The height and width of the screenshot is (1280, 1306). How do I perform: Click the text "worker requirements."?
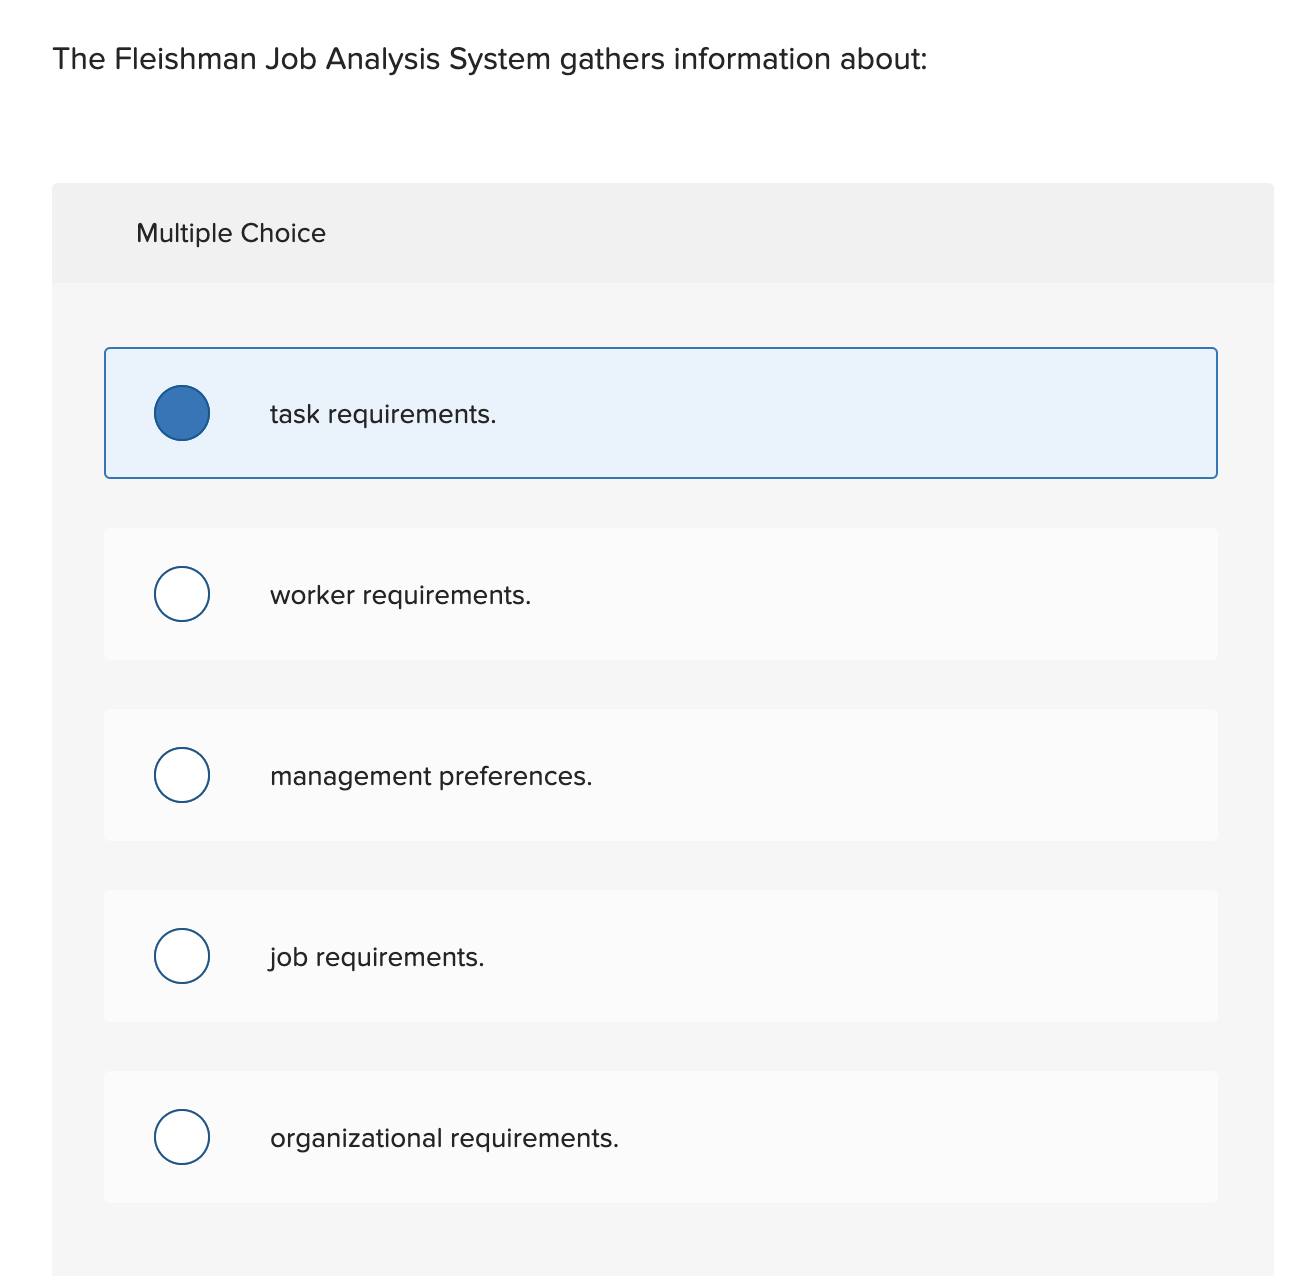pos(401,594)
